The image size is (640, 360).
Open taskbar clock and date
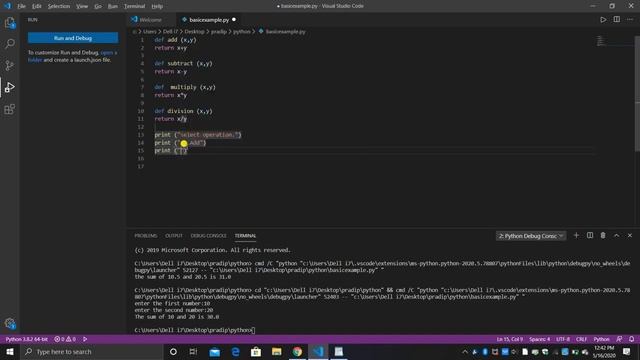click(604, 351)
